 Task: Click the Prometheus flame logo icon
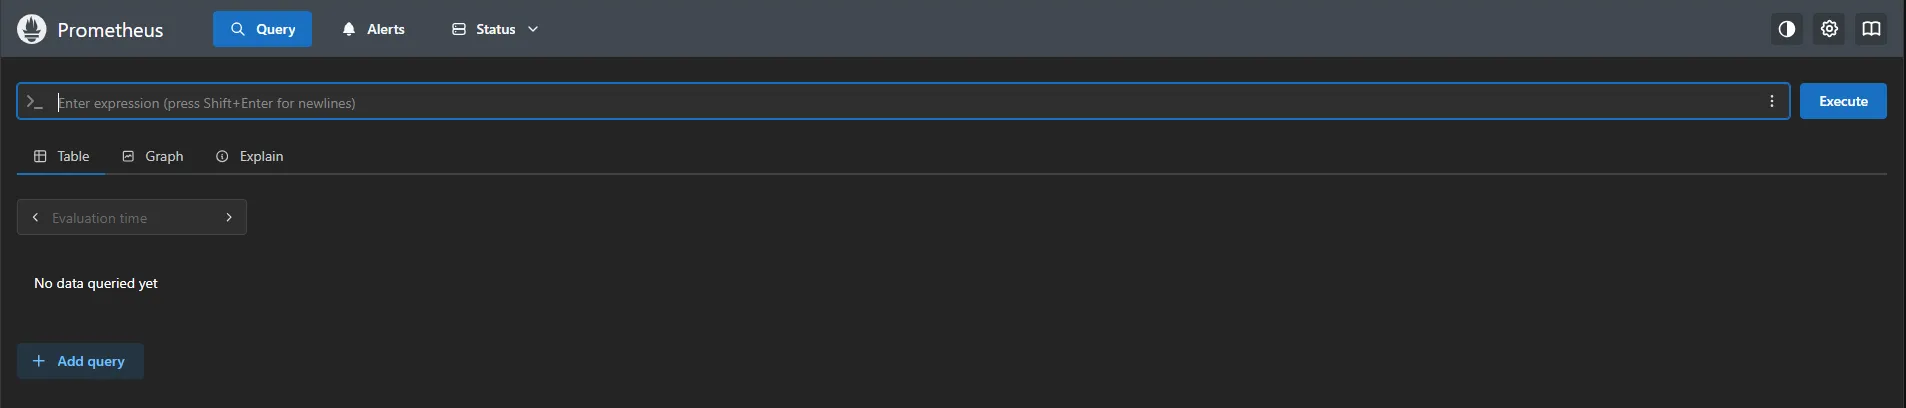coord(32,29)
